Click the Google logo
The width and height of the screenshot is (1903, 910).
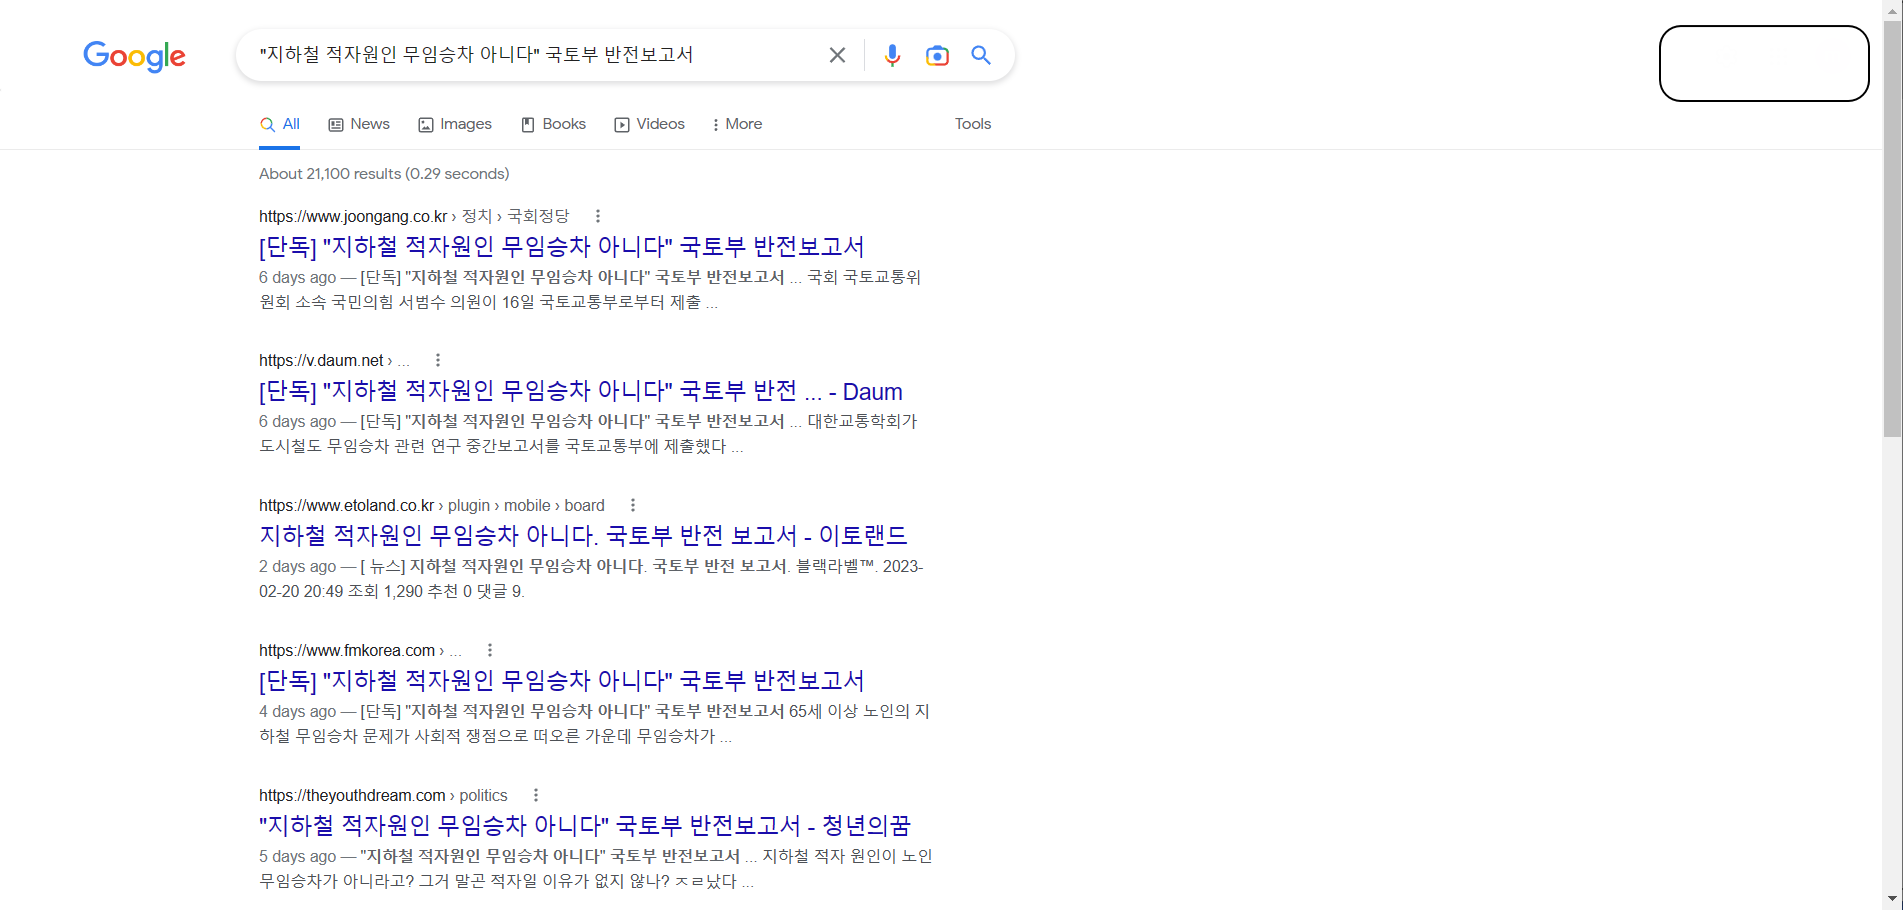[x=134, y=57]
